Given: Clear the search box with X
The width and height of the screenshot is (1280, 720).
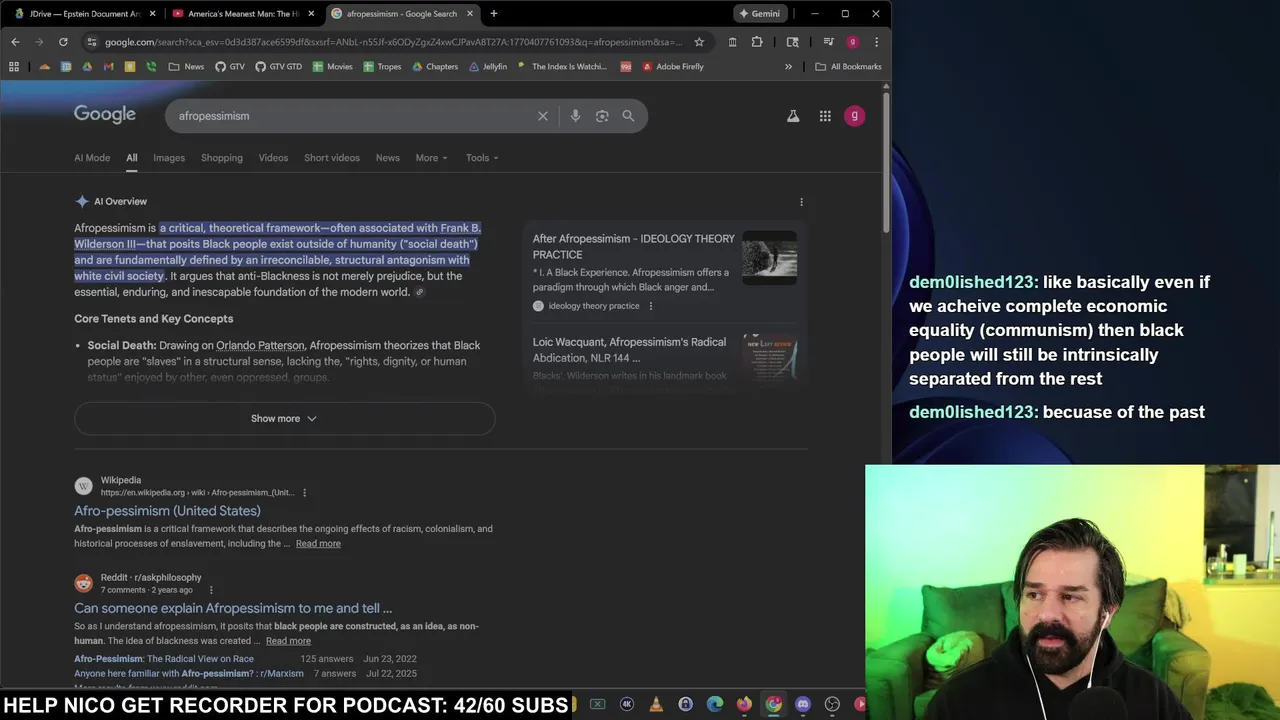Looking at the screenshot, I should click(x=543, y=116).
